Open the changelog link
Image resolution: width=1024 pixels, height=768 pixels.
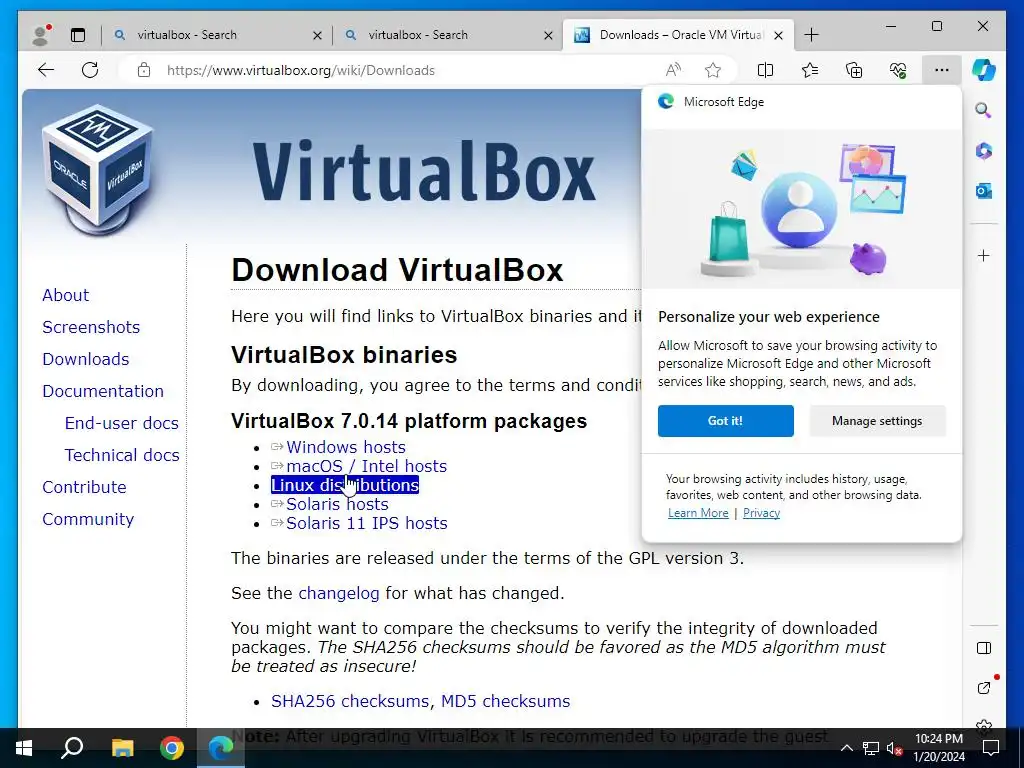tap(338, 593)
